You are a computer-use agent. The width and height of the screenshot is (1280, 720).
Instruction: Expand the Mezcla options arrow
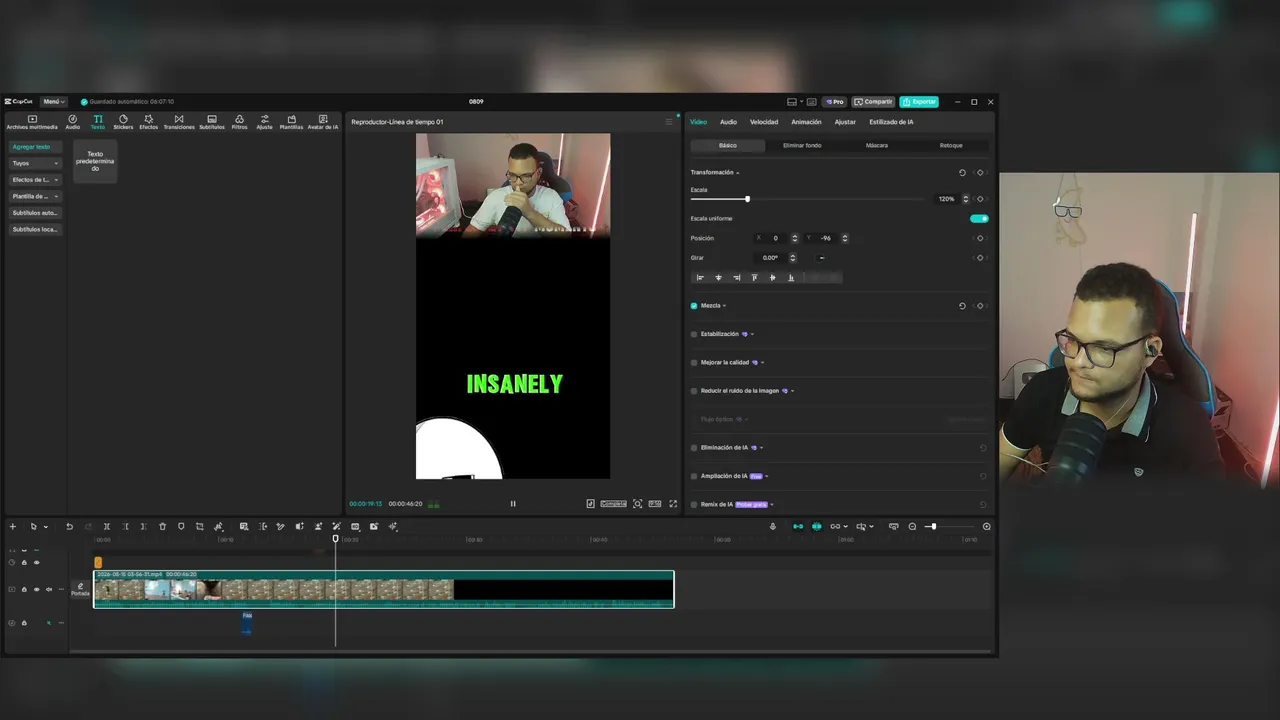pos(725,306)
